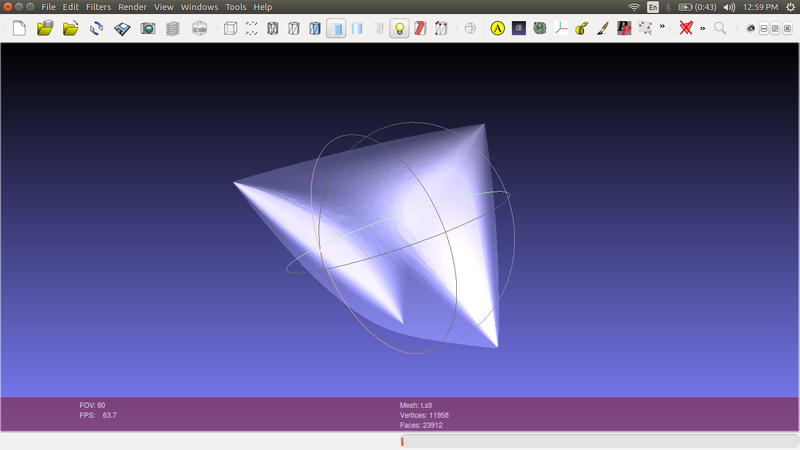This screenshot has width=800, height=450.
Task: Toggle flat lines render mode
Action: click(x=315, y=28)
